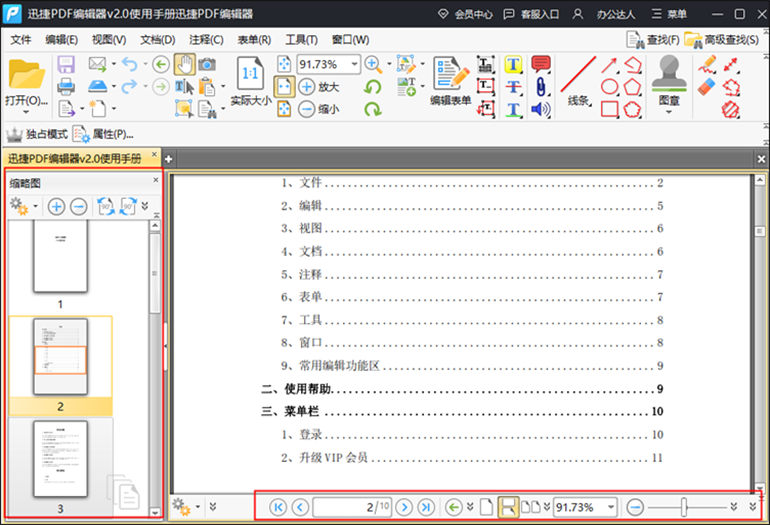Go to first page button
Image resolution: width=770 pixels, height=525 pixels.
point(278,507)
